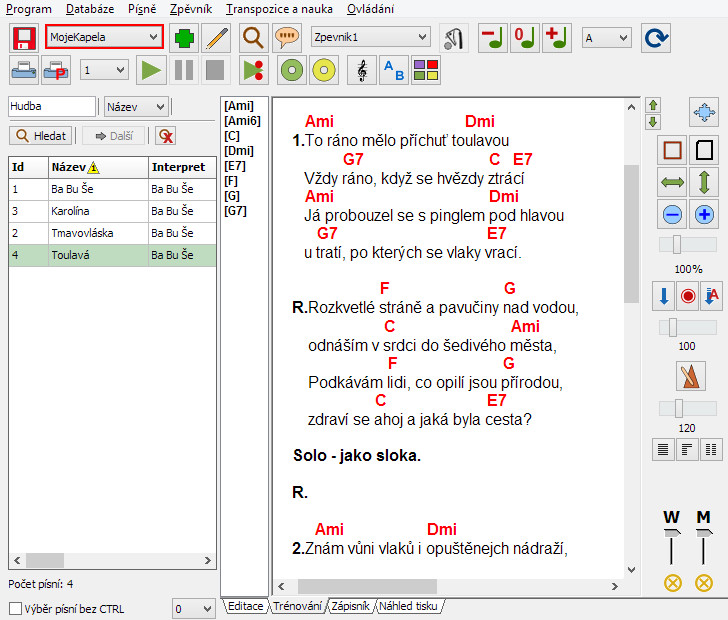Click the four colored squares icon

426,71
